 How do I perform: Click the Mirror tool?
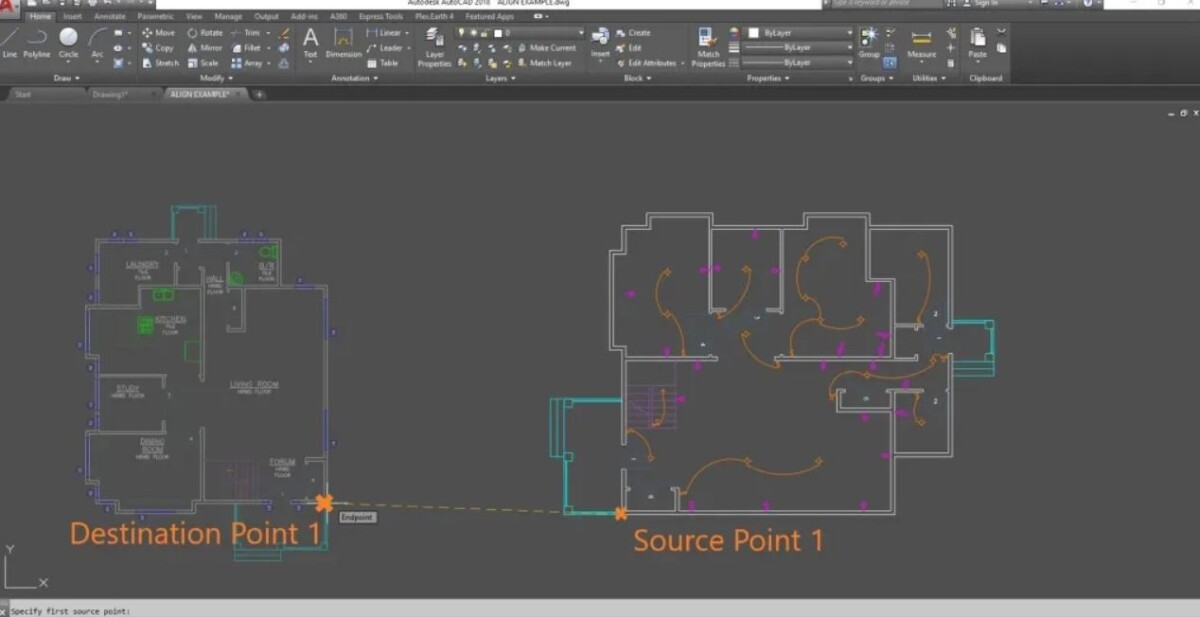[x=205, y=48]
